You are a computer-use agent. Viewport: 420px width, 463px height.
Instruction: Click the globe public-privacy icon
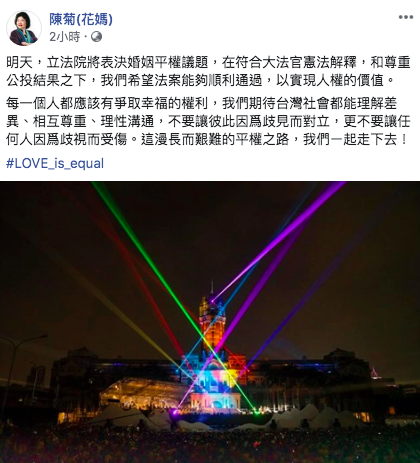tap(96, 36)
